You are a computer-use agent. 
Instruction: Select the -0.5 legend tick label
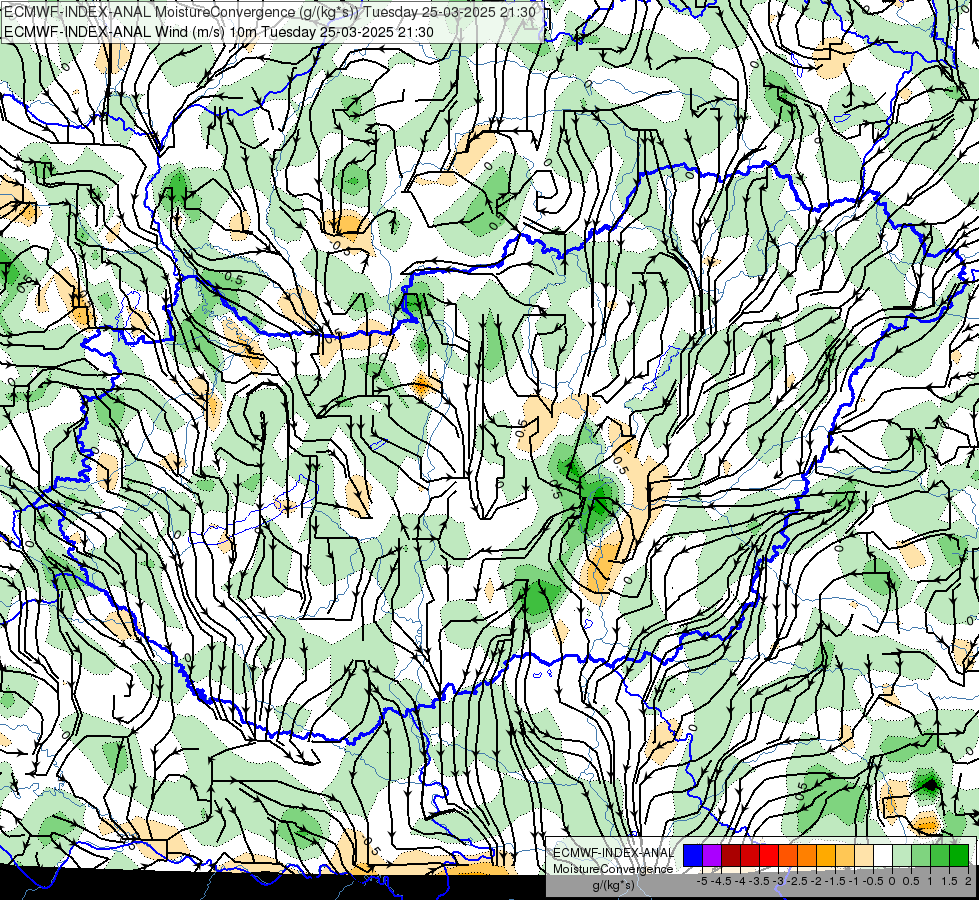[873, 881]
